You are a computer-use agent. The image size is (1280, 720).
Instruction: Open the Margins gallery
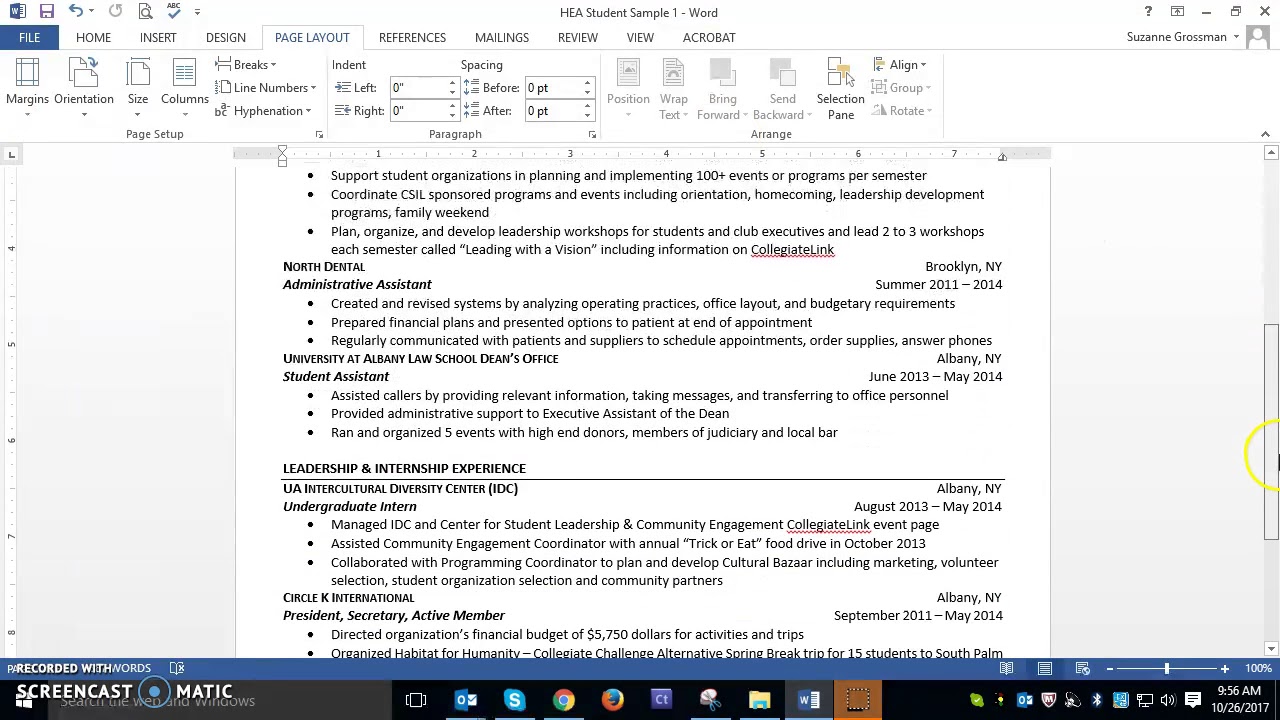[x=27, y=88]
